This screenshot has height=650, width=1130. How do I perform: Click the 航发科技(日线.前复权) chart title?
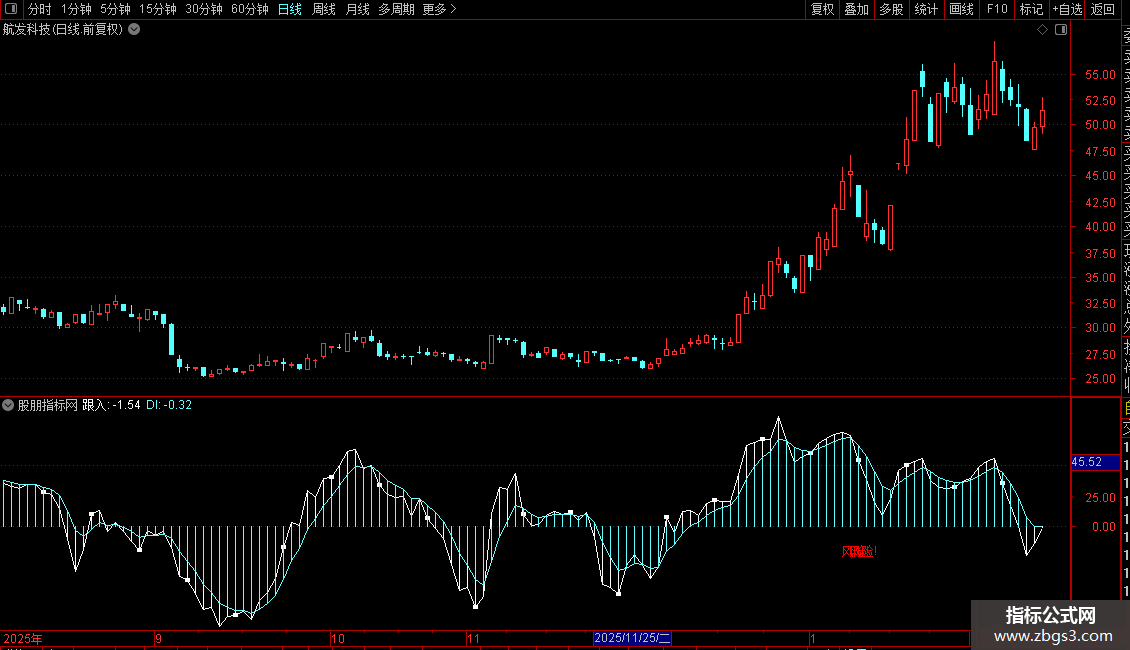pyautogui.click(x=63, y=30)
